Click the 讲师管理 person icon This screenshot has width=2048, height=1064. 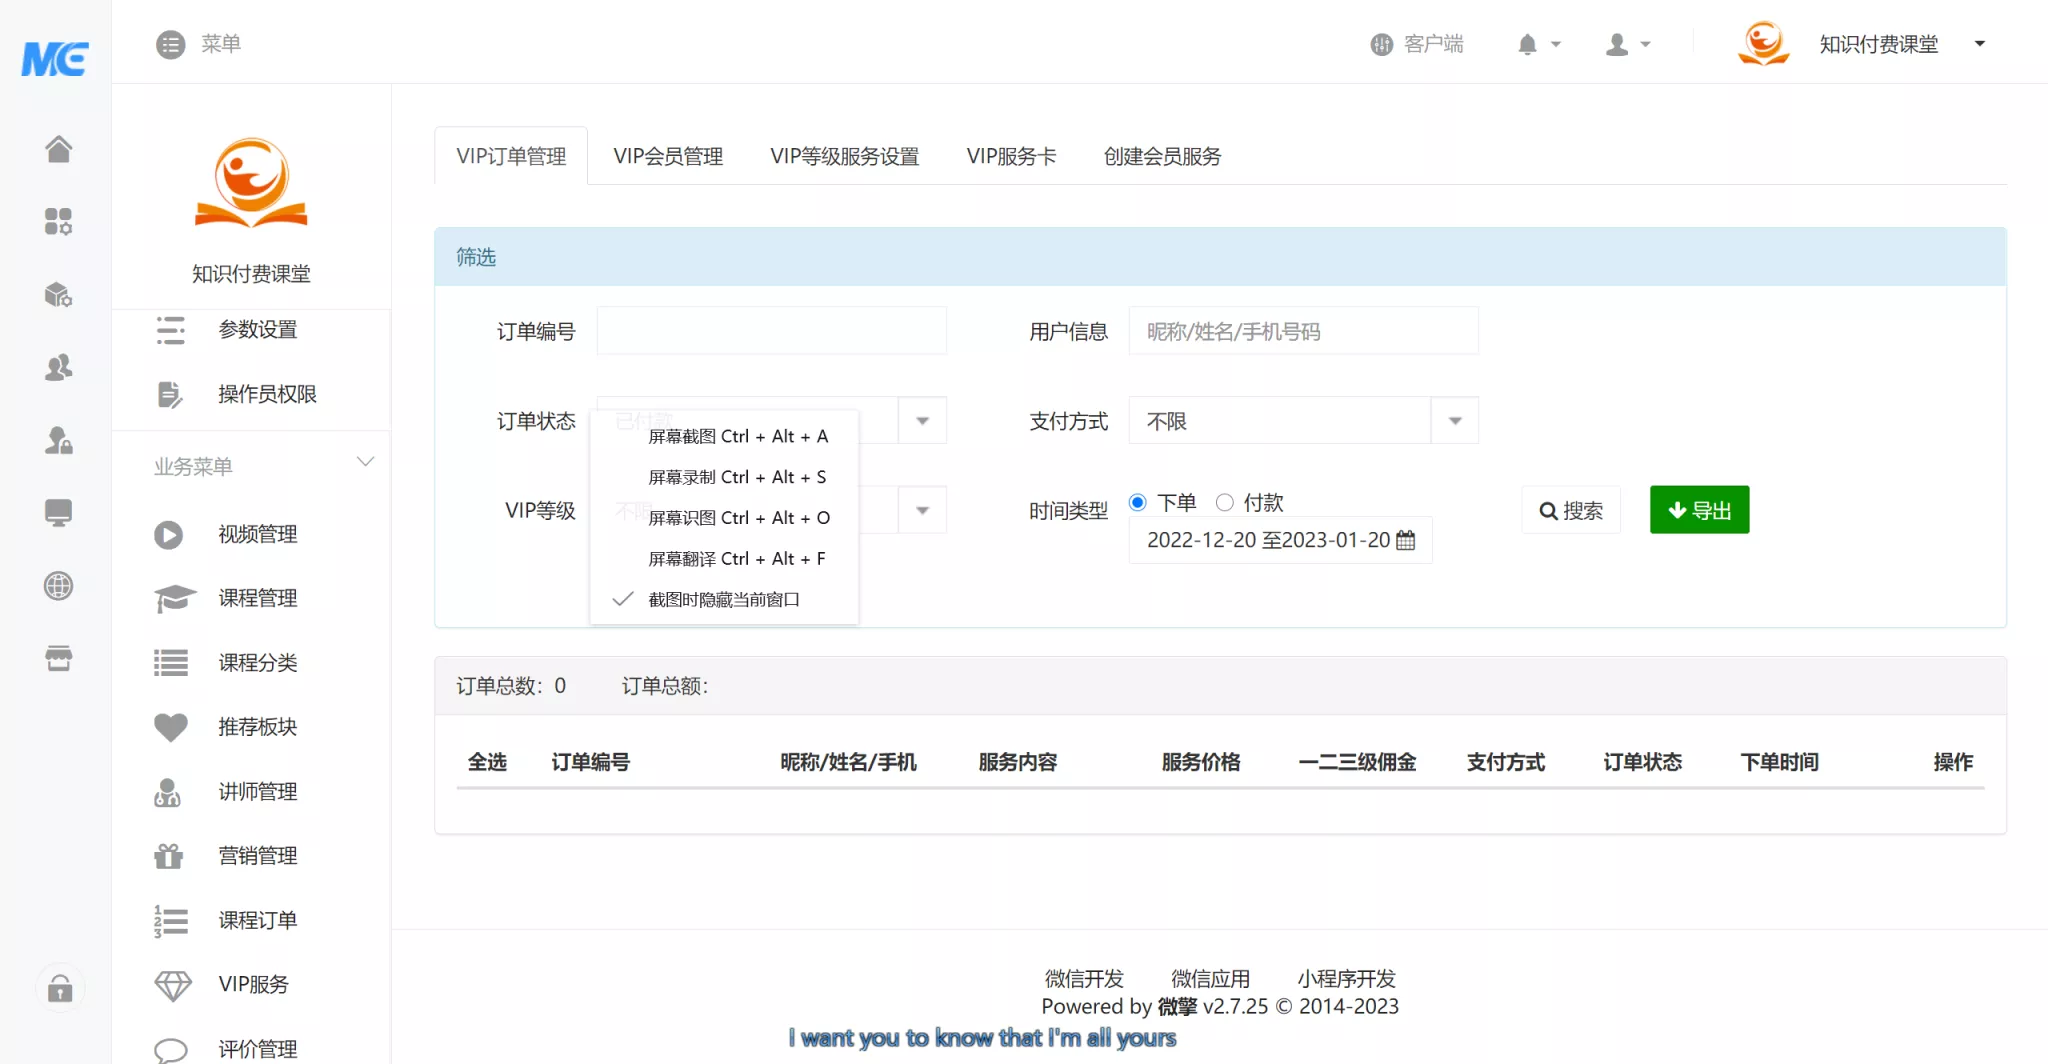tap(168, 792)
